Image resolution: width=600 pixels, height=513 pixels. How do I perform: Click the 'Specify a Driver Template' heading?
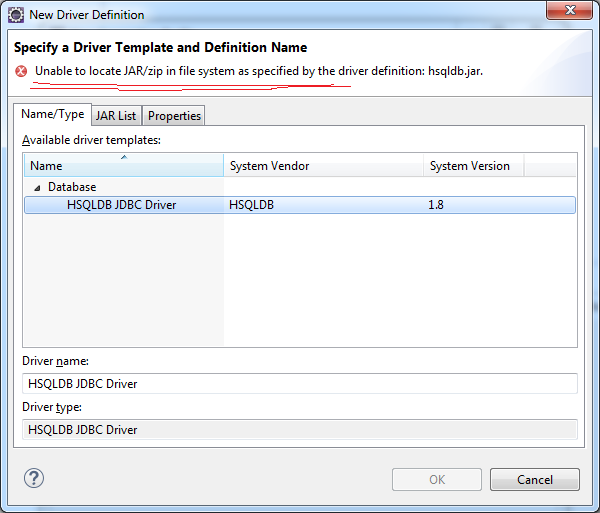160,47
